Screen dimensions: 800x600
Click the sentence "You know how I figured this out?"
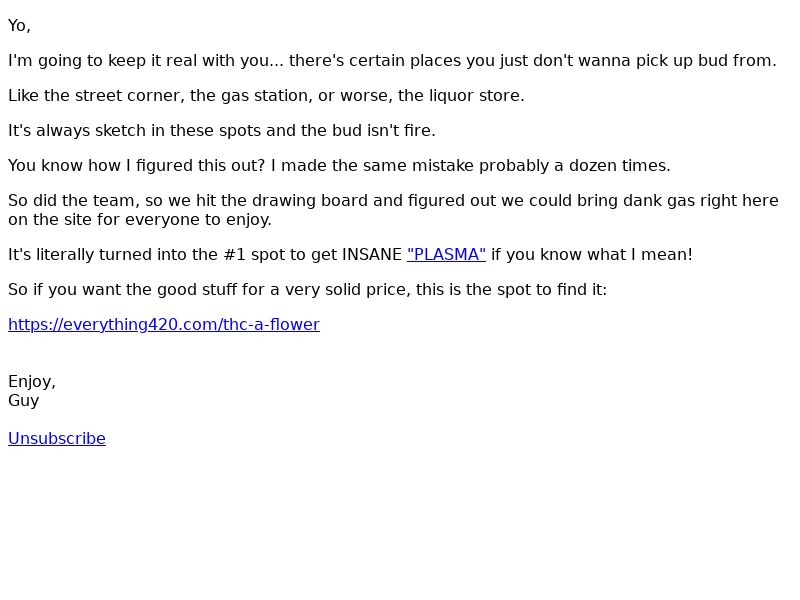pos(137,166)
